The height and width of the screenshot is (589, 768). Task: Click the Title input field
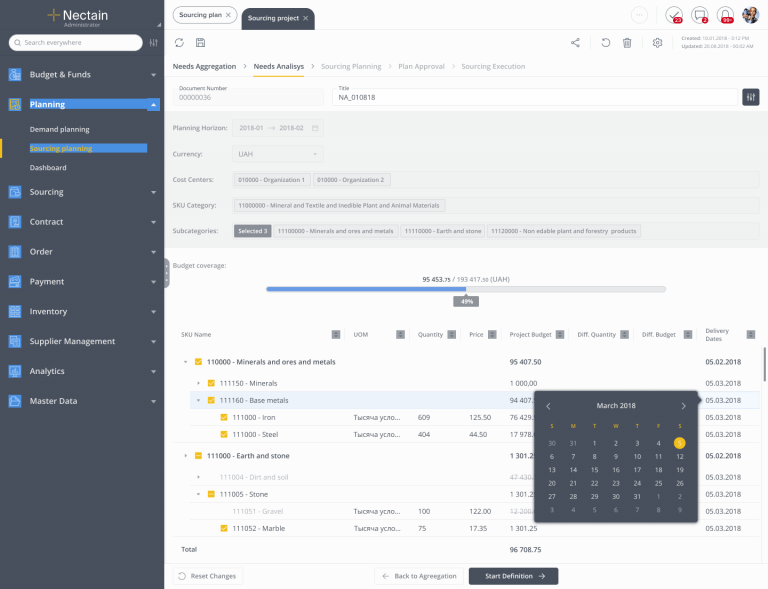click(535, 97)
